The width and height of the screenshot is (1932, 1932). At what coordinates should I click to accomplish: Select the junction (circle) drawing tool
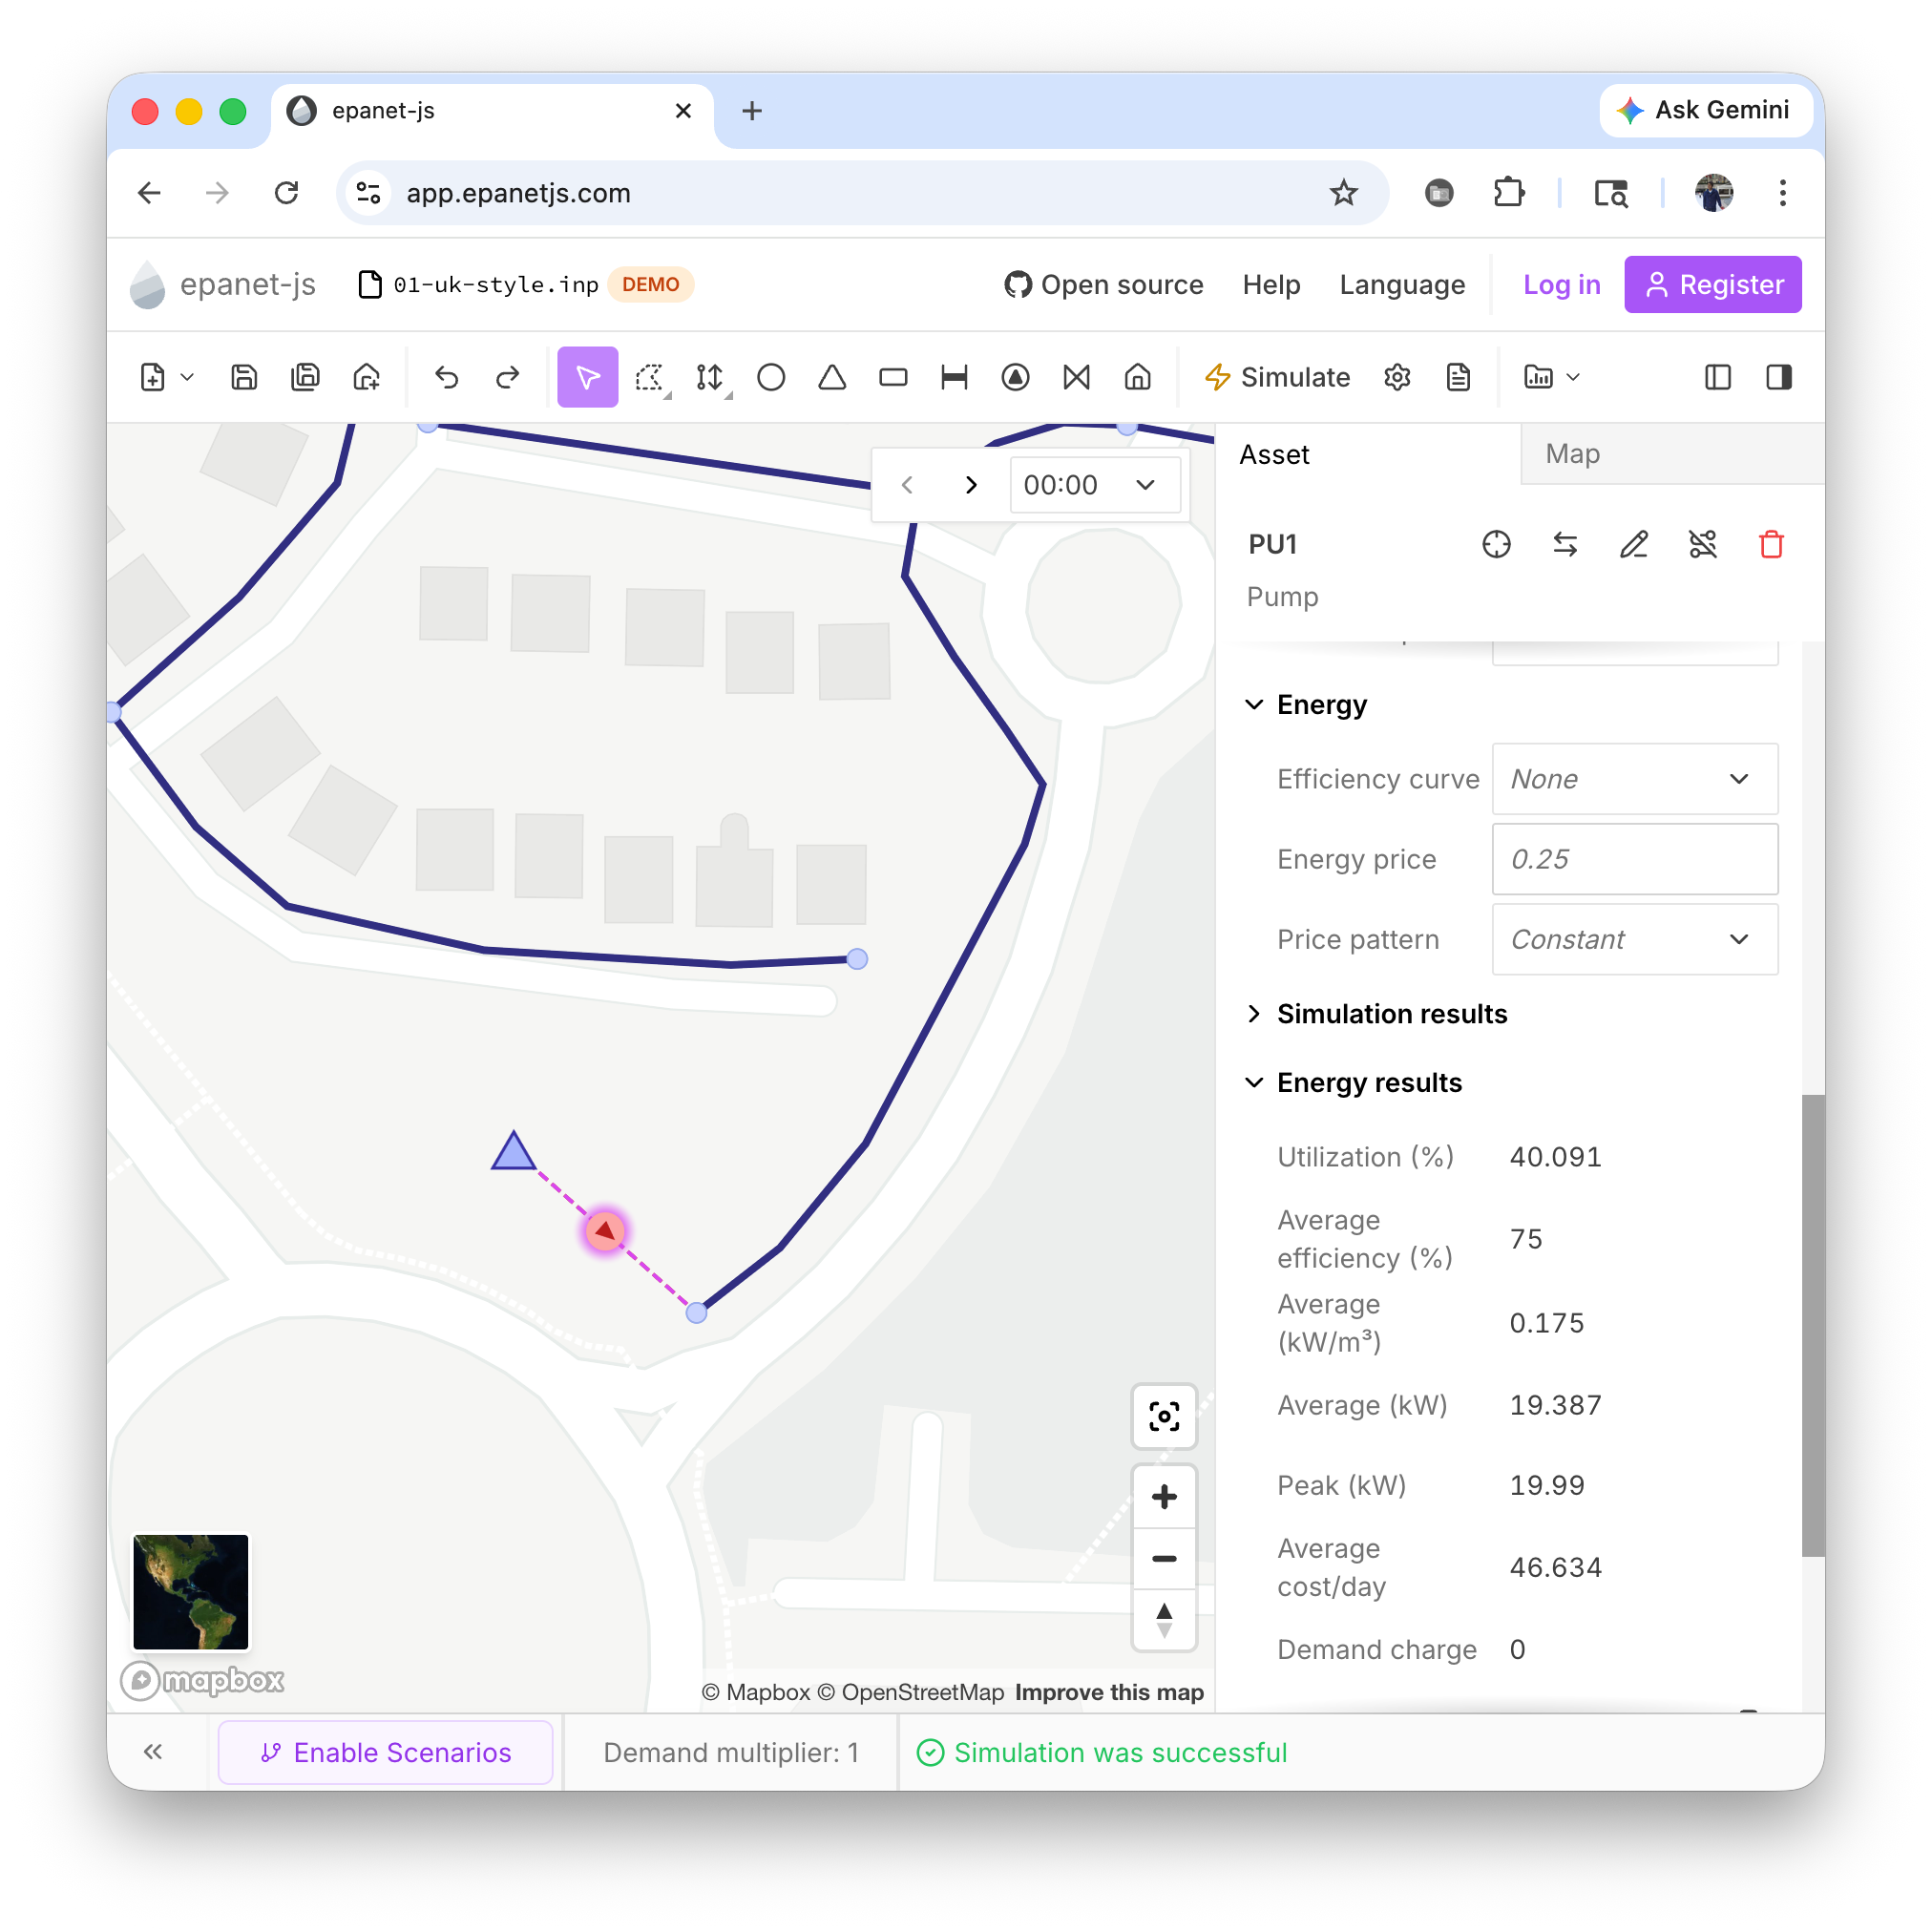(x=771, y=377)
